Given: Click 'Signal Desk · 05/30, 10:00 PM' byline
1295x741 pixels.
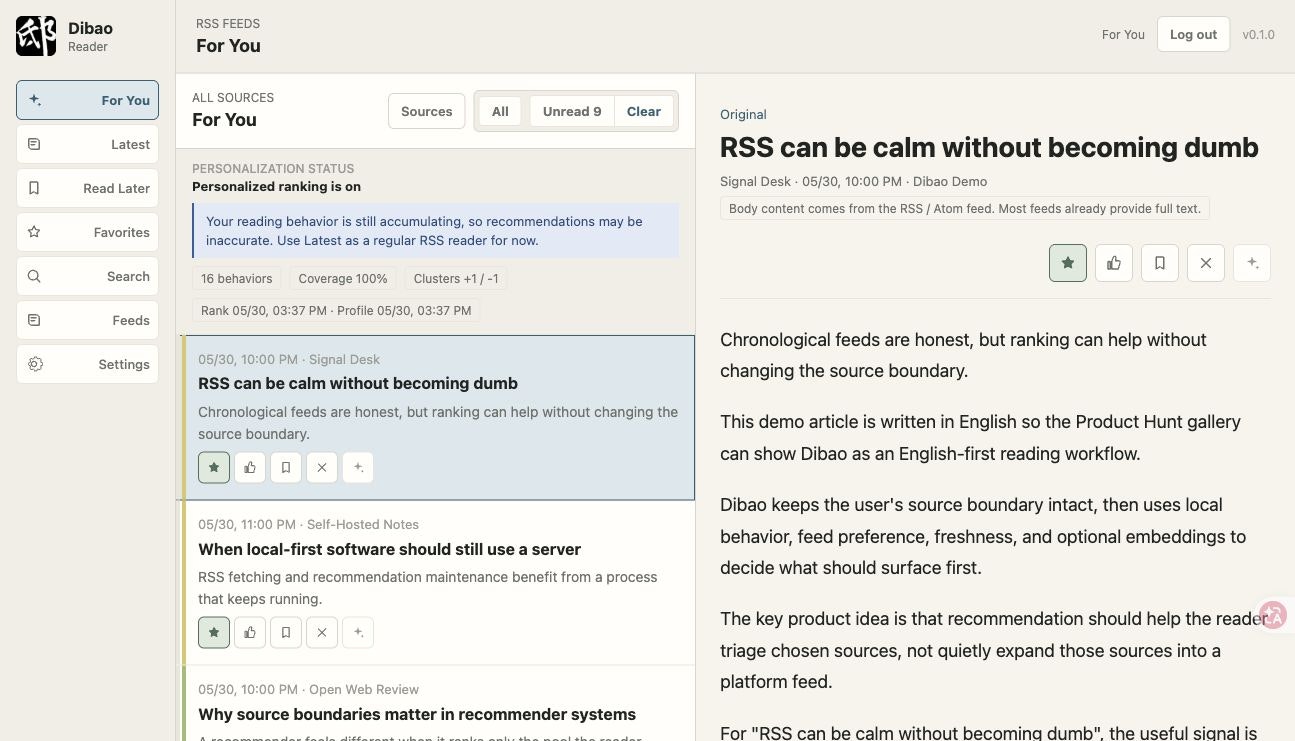Looking at the screenshot, I should 853,181.
